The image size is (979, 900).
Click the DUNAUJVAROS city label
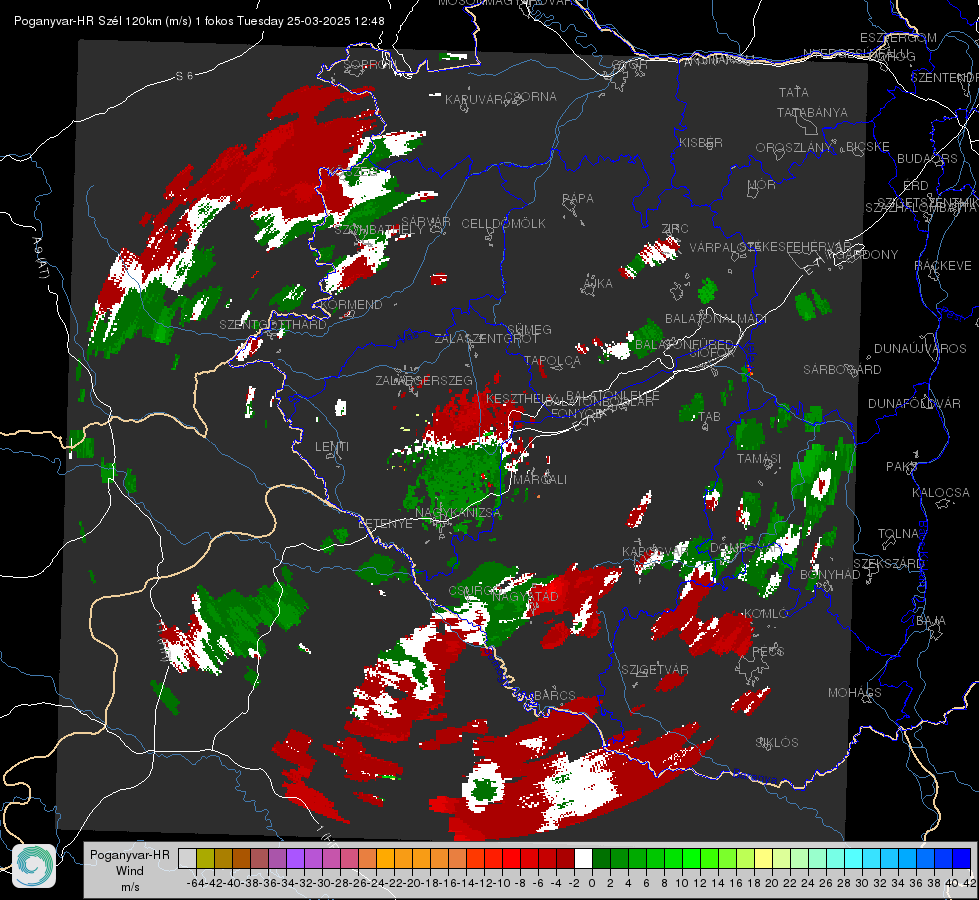pos(920,349)
